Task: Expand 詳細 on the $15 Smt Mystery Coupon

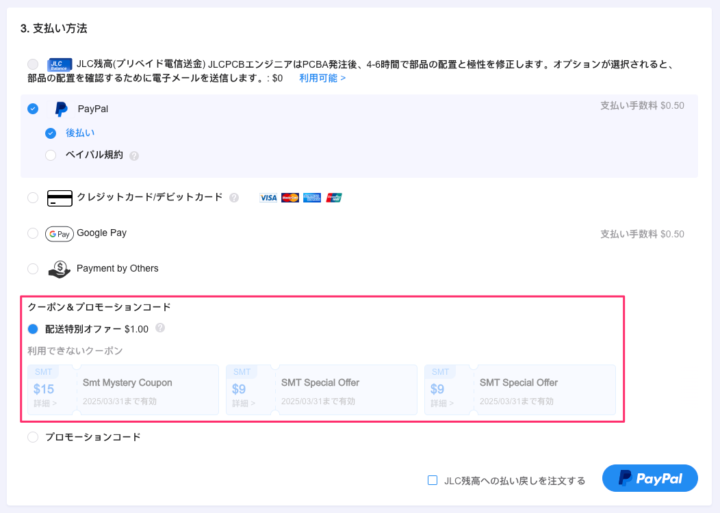Action: pos(45,404)
